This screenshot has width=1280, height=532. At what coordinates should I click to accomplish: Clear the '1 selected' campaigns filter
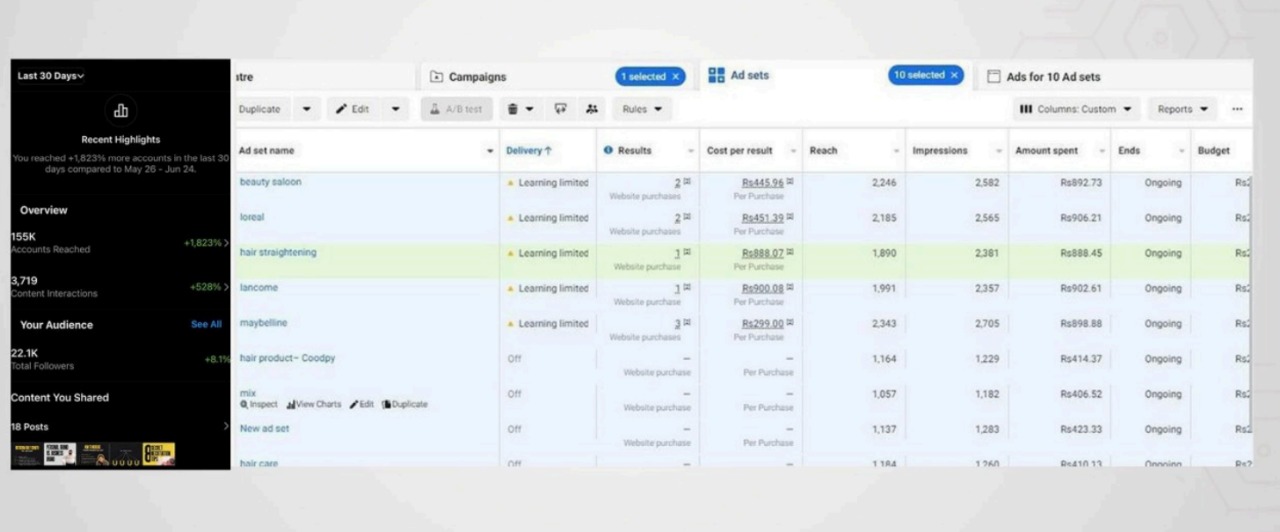point(675,76)
